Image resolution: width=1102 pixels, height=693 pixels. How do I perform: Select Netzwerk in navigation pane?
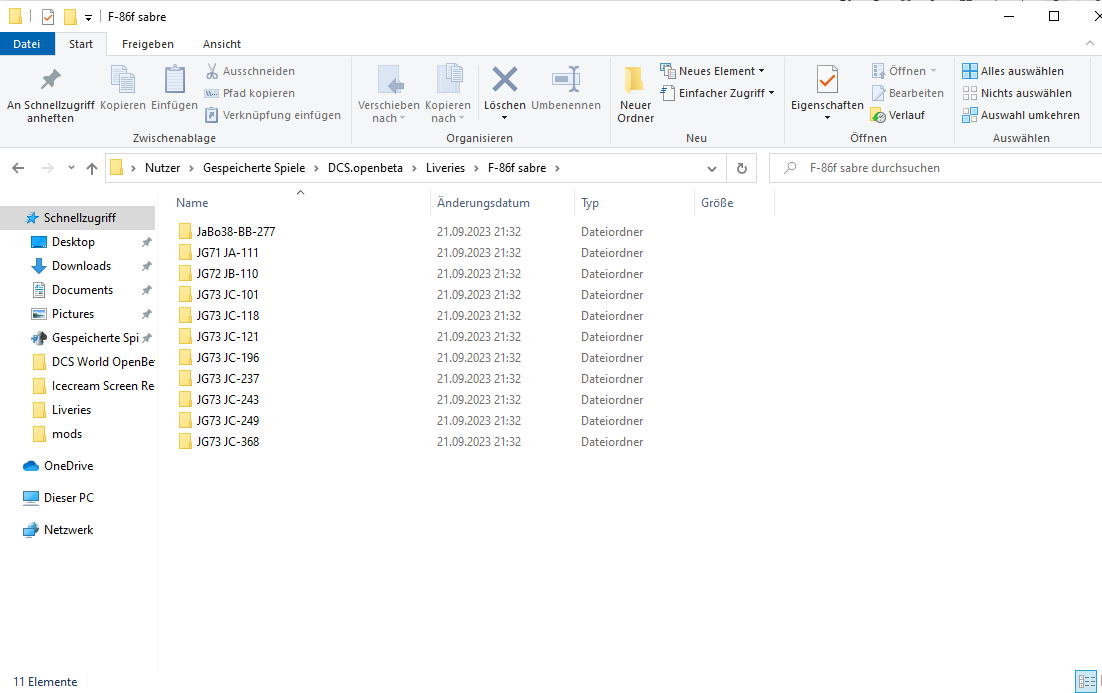click(68, 530)
